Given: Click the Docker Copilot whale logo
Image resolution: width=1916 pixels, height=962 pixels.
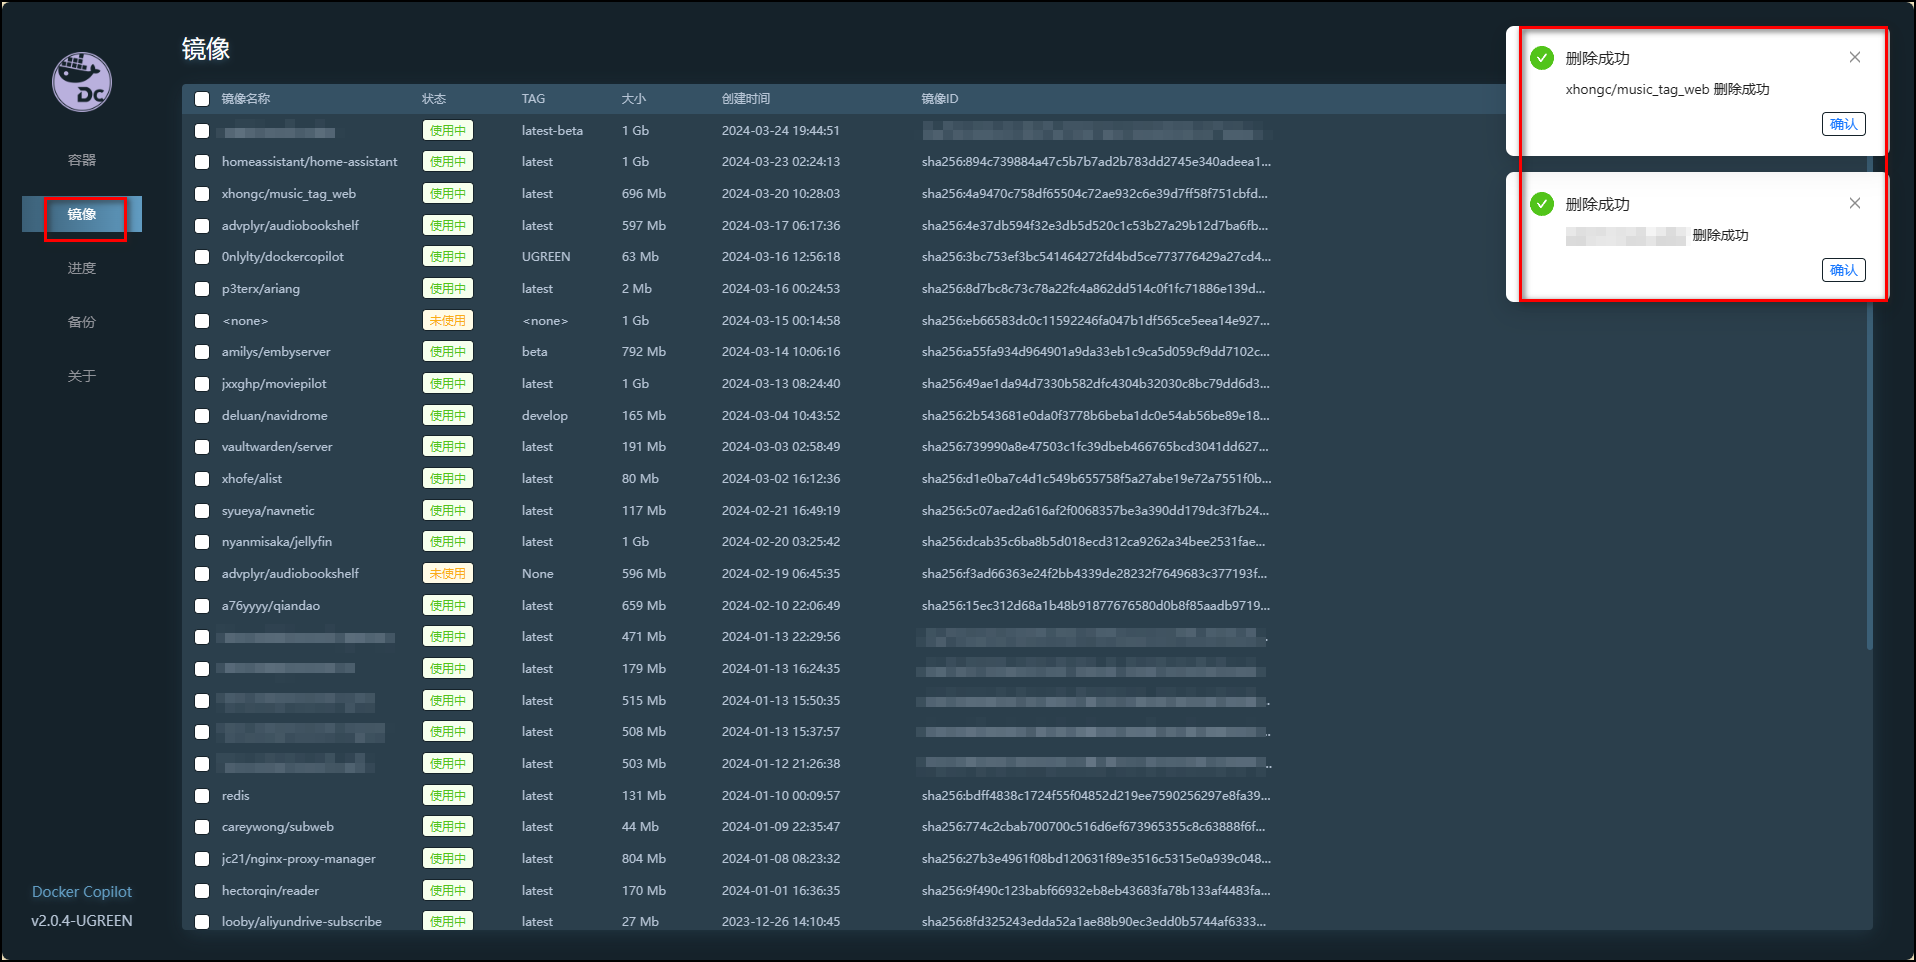Looking at the screenshot, I should click(82, 82).
